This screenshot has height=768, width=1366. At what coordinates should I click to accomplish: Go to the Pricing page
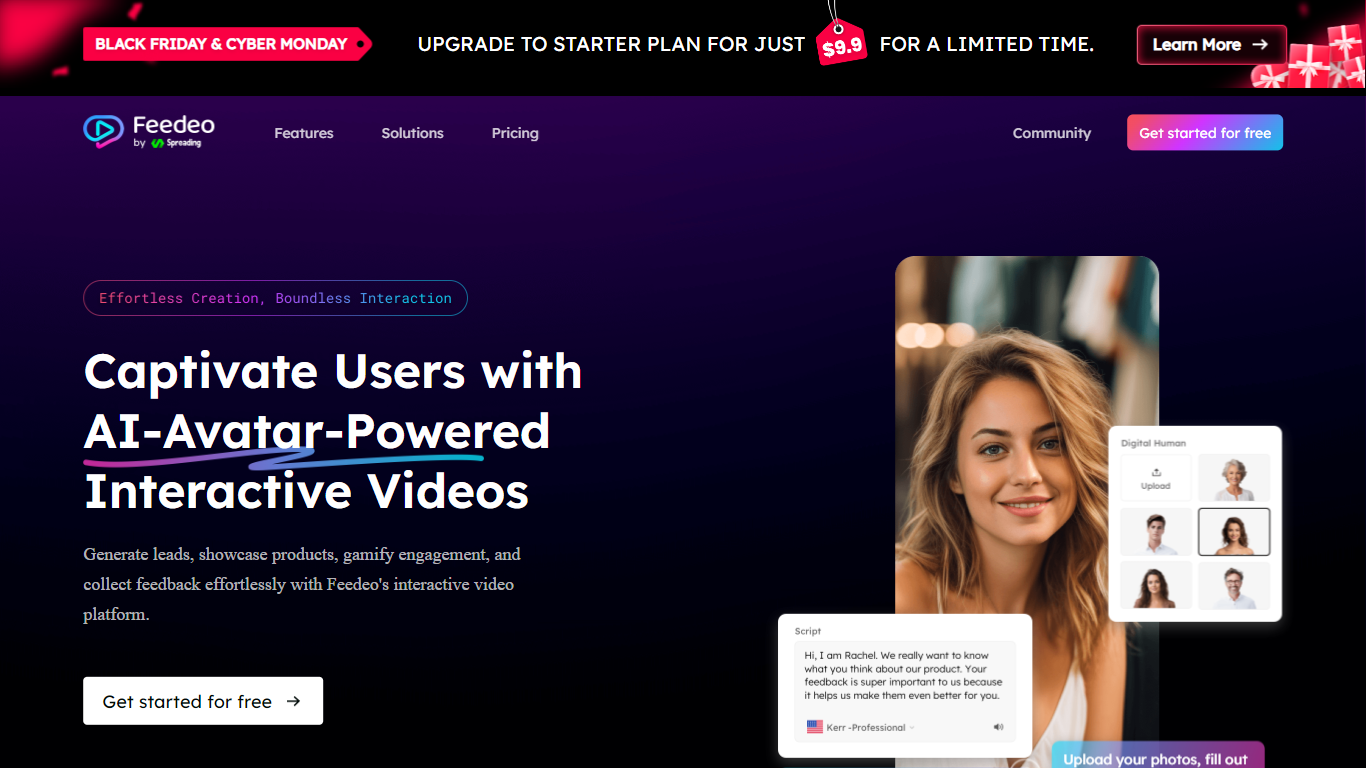[x=515, y=133]
